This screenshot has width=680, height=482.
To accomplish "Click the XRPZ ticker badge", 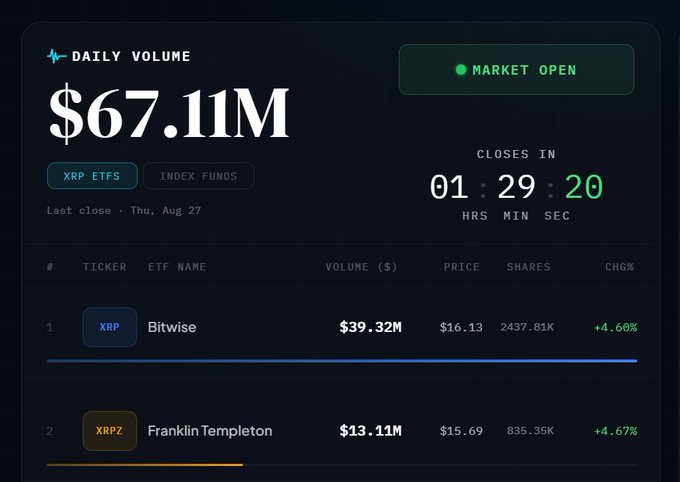I will click(x=110, y=431).
